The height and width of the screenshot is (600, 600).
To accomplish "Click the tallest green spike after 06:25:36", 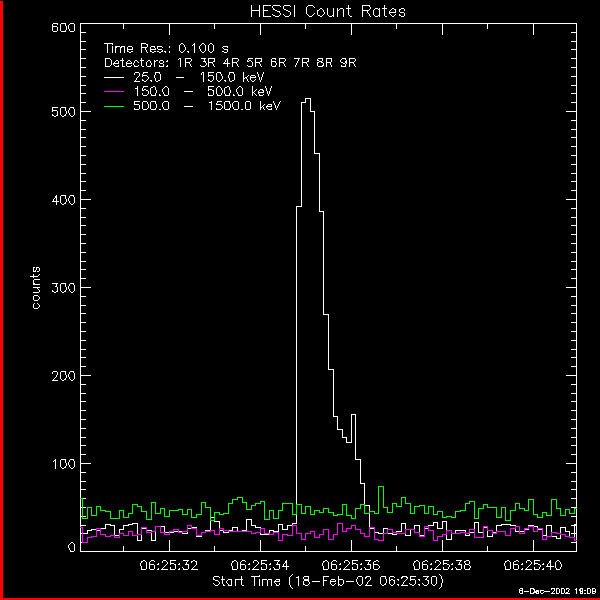I will [x=381, y=487].
